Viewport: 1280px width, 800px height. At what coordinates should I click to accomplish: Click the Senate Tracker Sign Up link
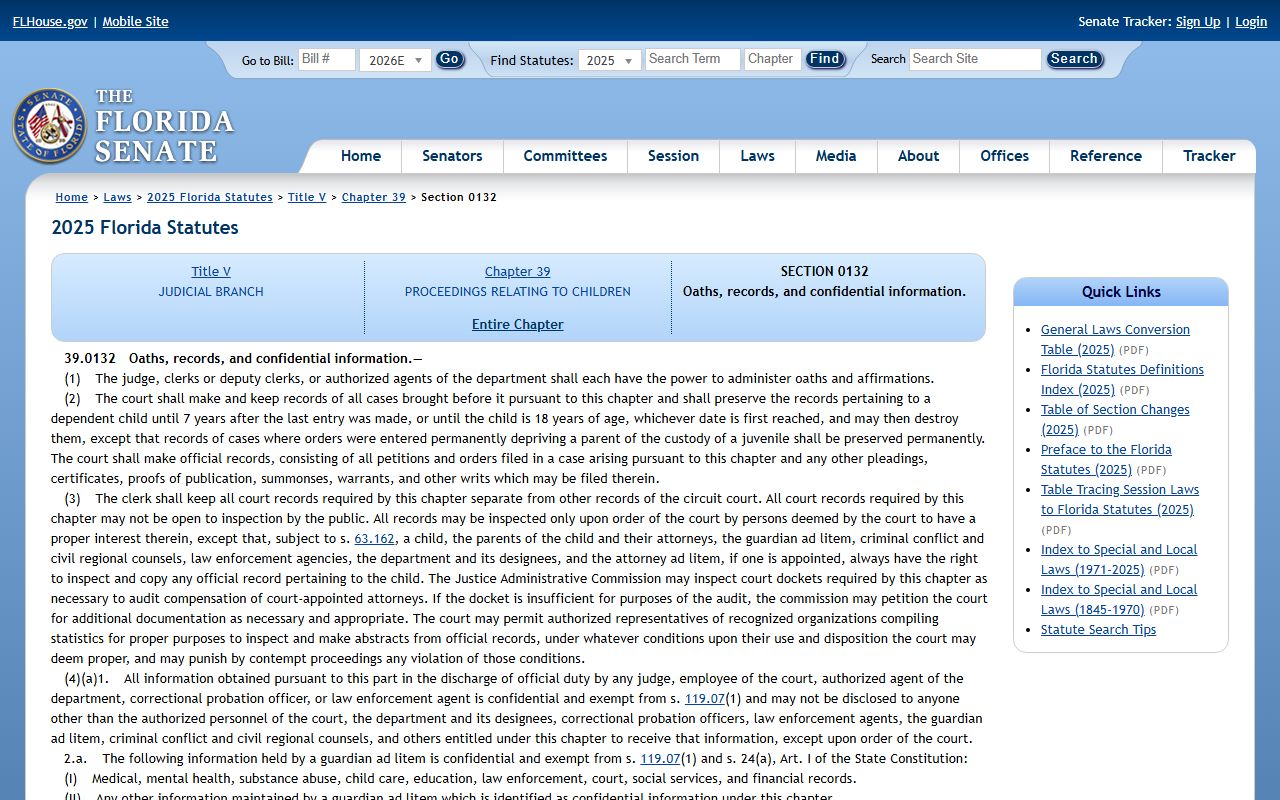coord(1198,21)
